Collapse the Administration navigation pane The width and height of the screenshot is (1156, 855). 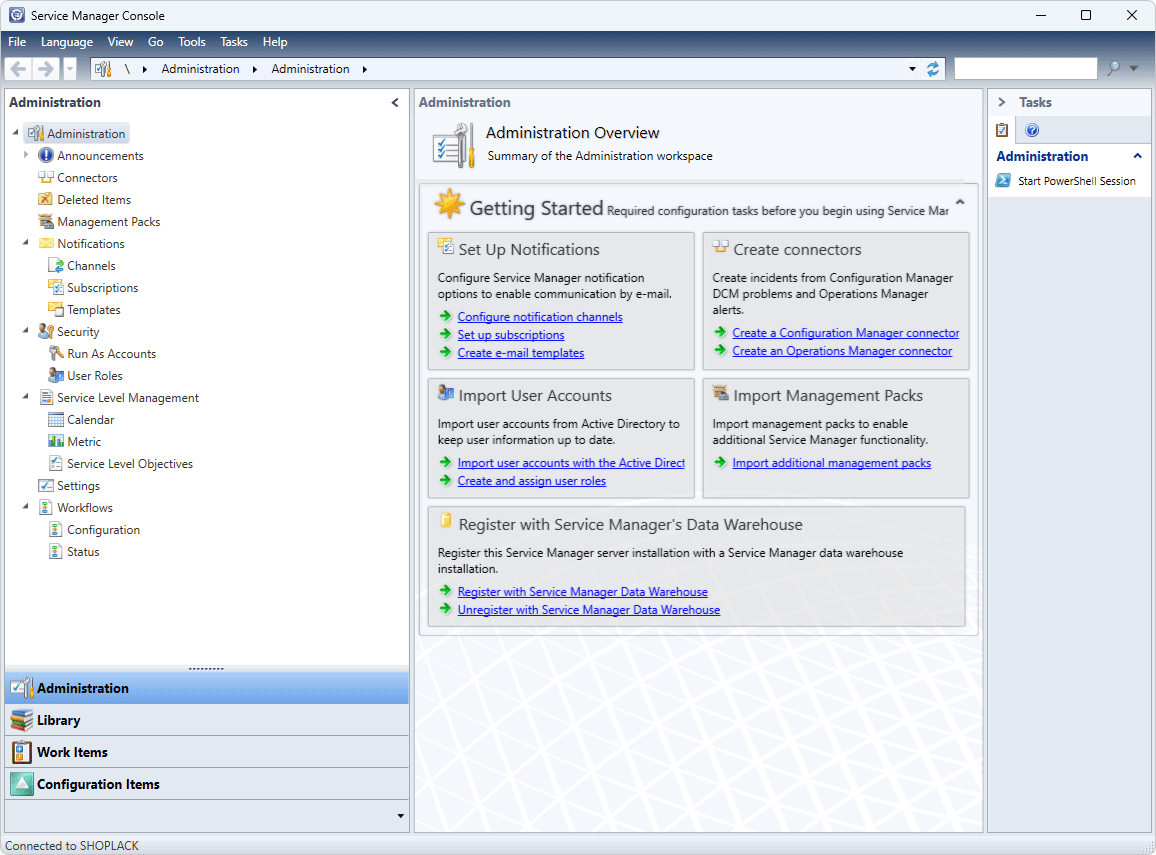tap(395, 102)
